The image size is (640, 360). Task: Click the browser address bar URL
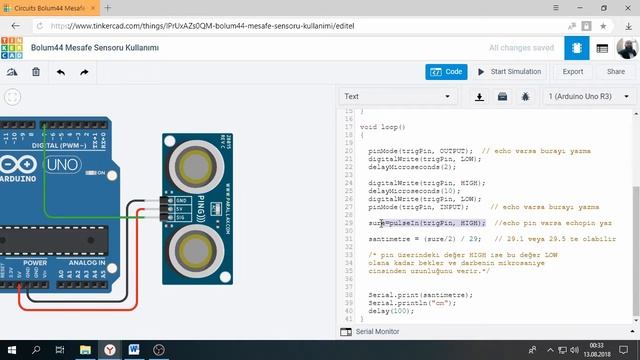[202, 26]
